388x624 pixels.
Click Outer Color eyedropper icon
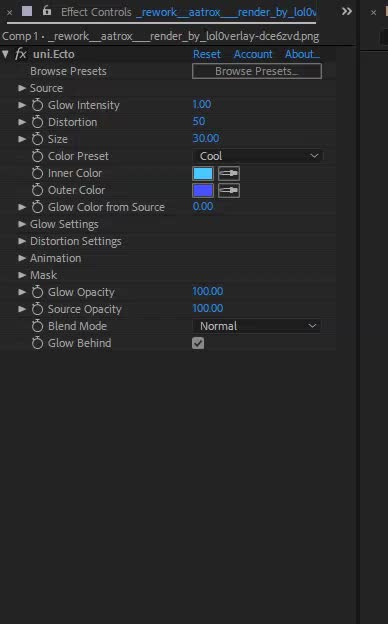[x=229, y=191]
